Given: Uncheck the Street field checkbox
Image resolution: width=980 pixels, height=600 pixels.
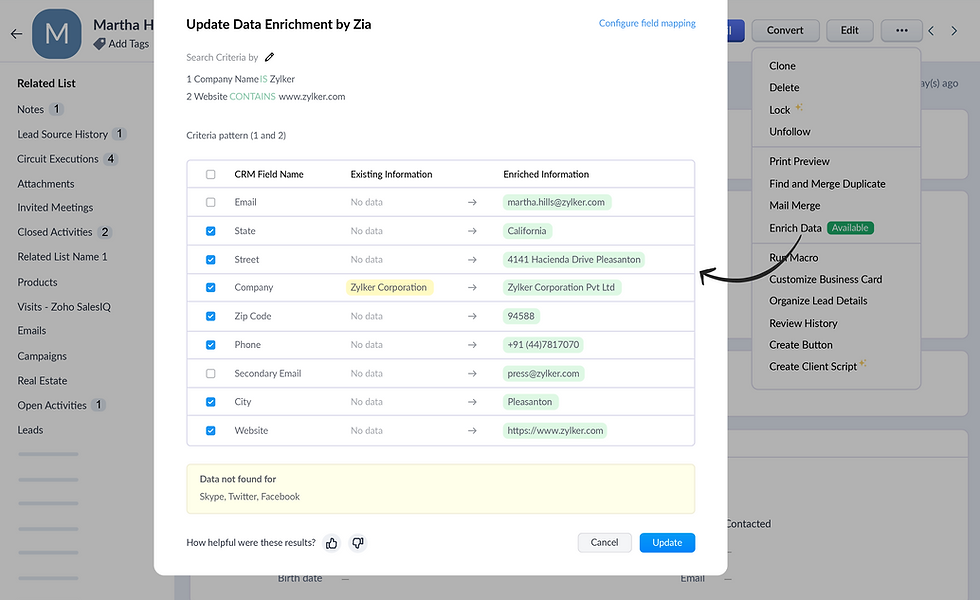Looking at the screenshot, I should (211, 259).
